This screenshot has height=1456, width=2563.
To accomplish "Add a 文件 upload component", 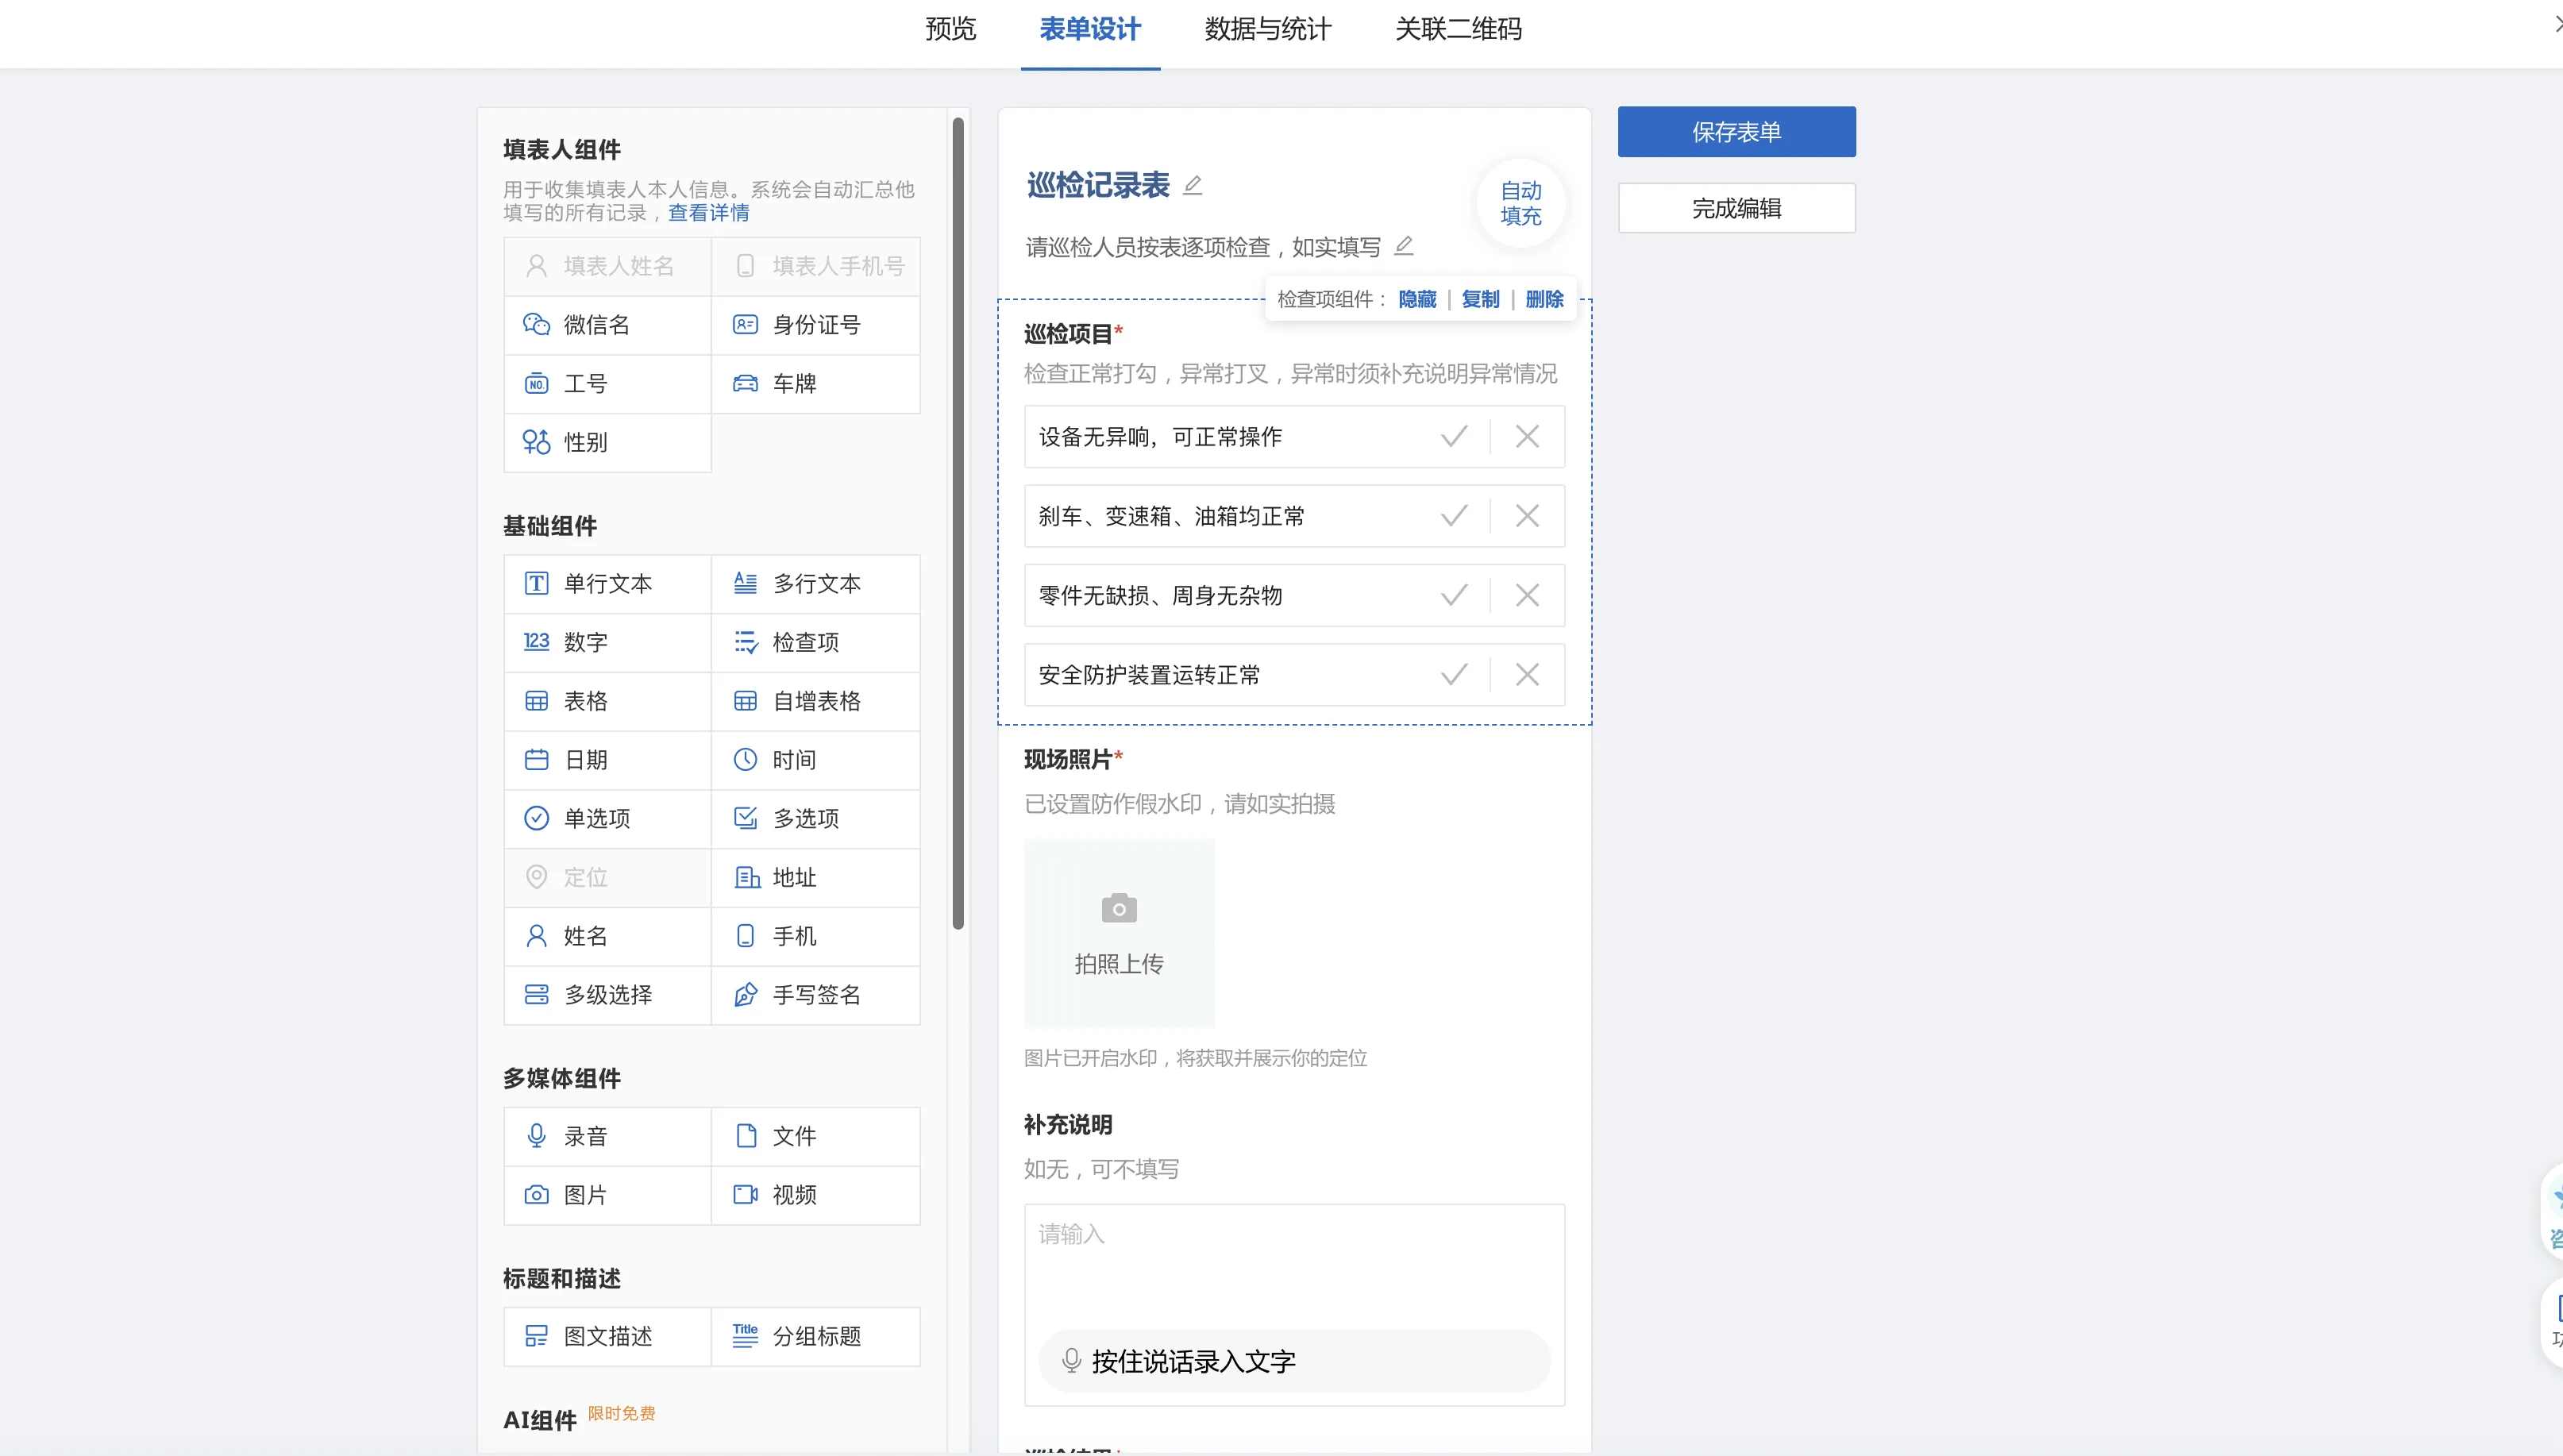I will coord(815,1137).
